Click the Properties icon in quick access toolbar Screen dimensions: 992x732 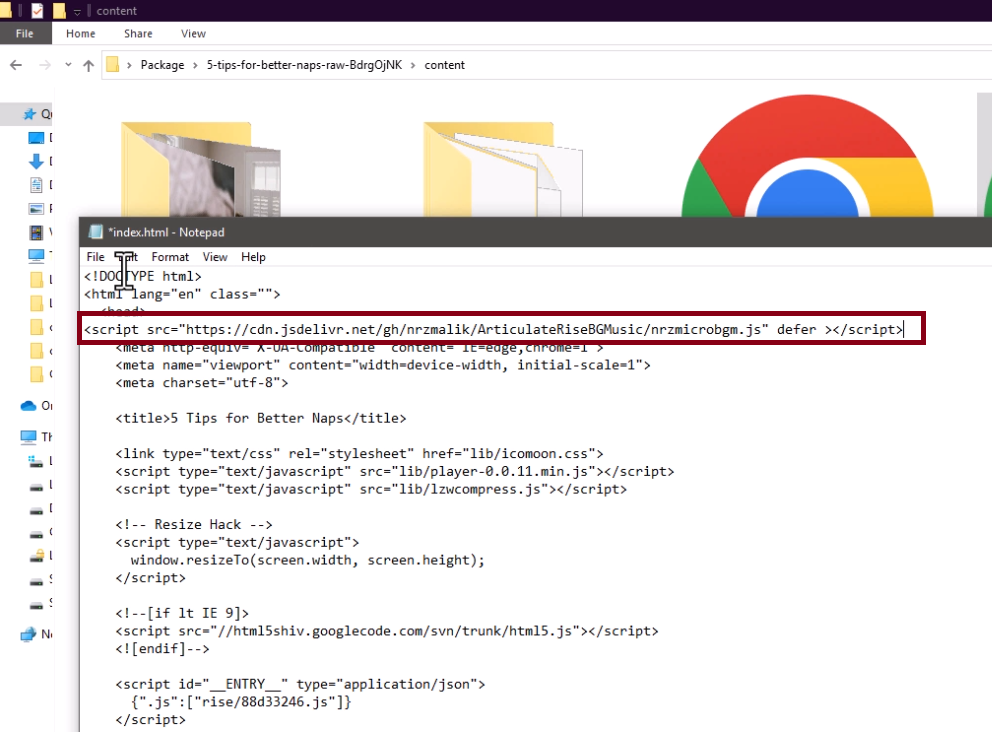[x=37, y=11]
